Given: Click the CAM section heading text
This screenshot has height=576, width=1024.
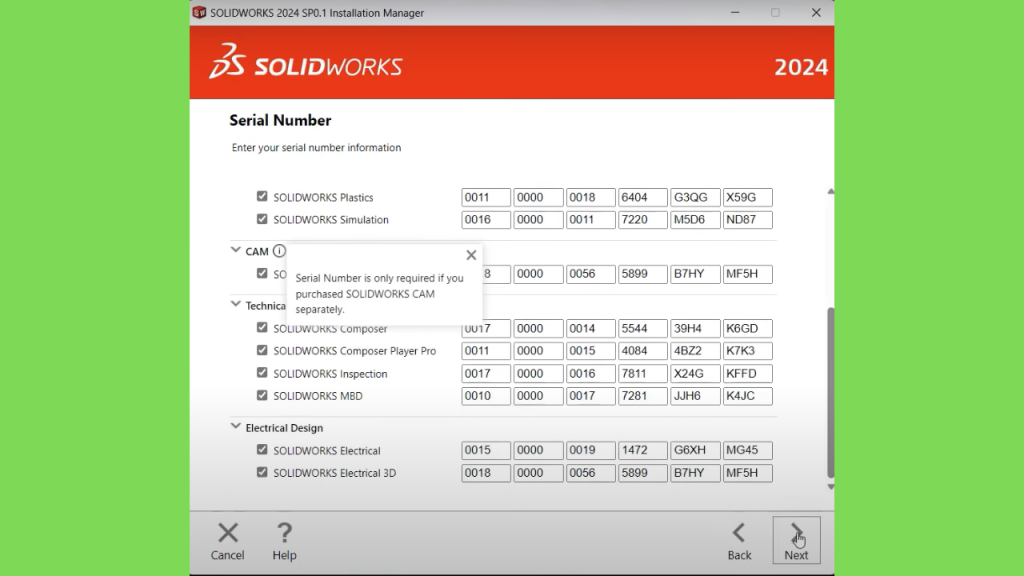Looking at the screenshot, I should 257,251.
